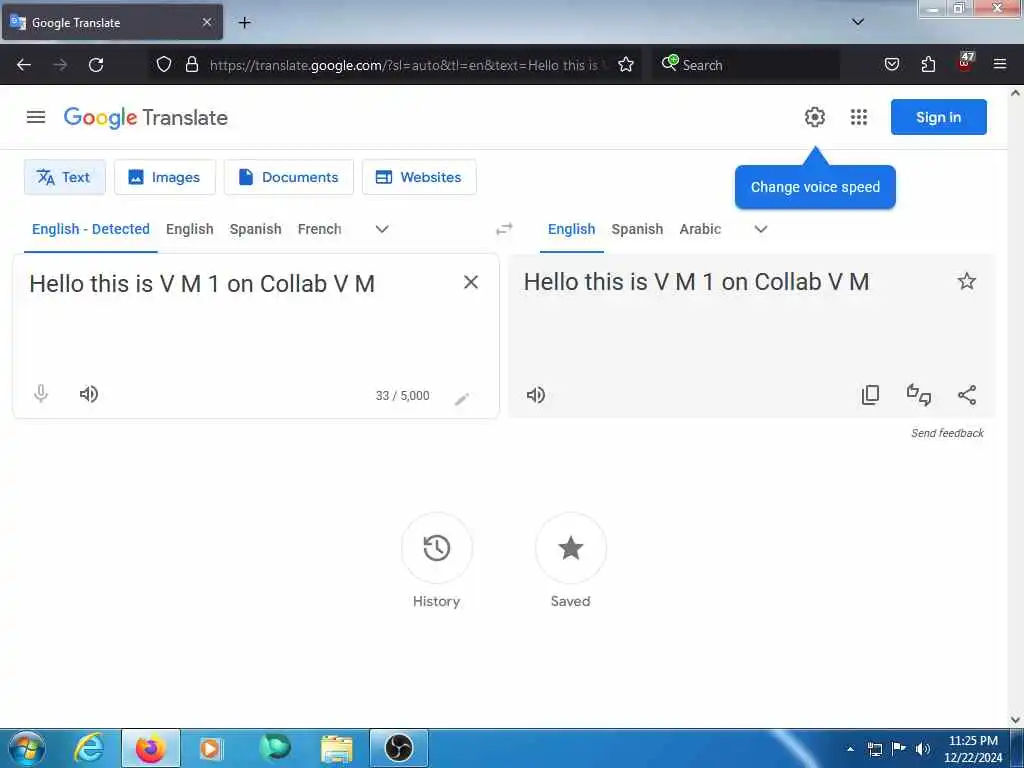Copy the translation to the clipboard

point(871,394)
